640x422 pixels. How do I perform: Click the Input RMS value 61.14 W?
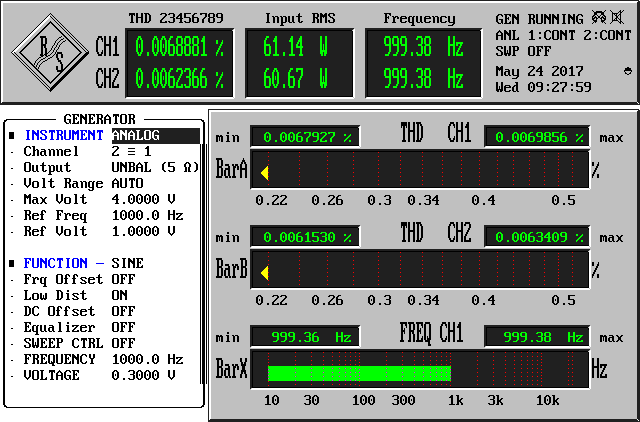(x=296, y=47)
